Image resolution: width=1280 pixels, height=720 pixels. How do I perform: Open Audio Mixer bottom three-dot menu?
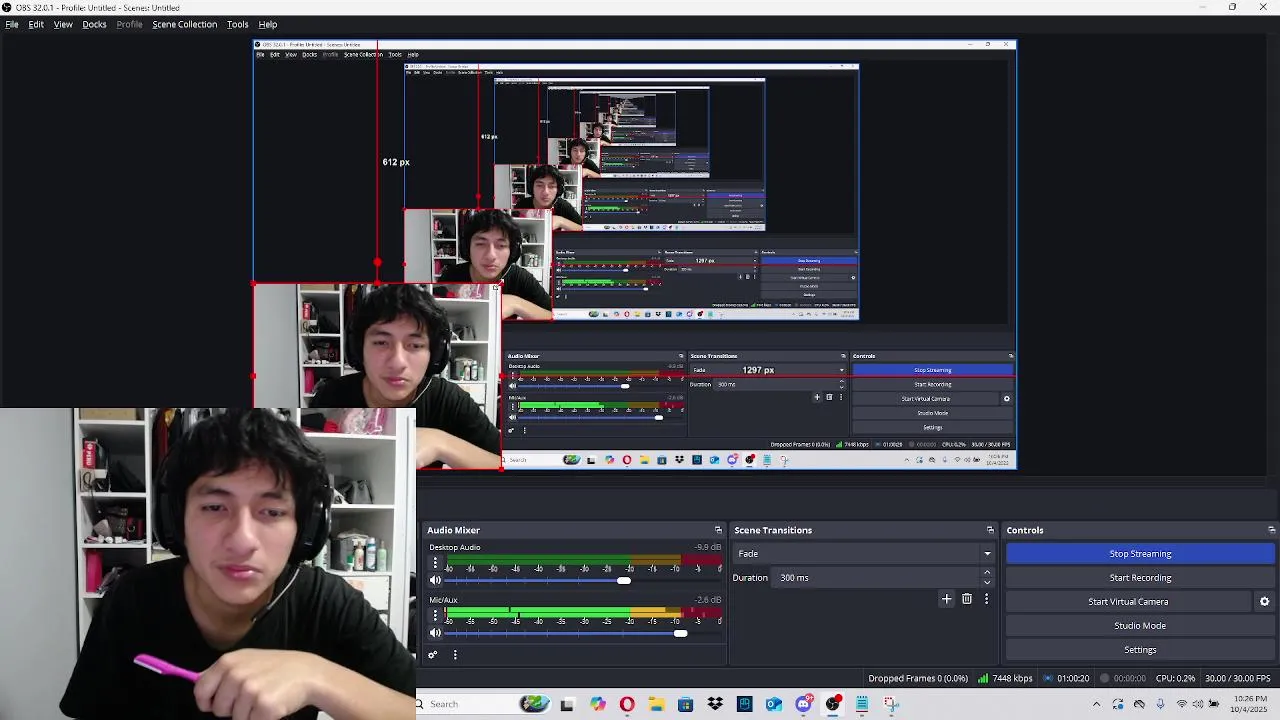pyautogui.click(x=455, y=655)
